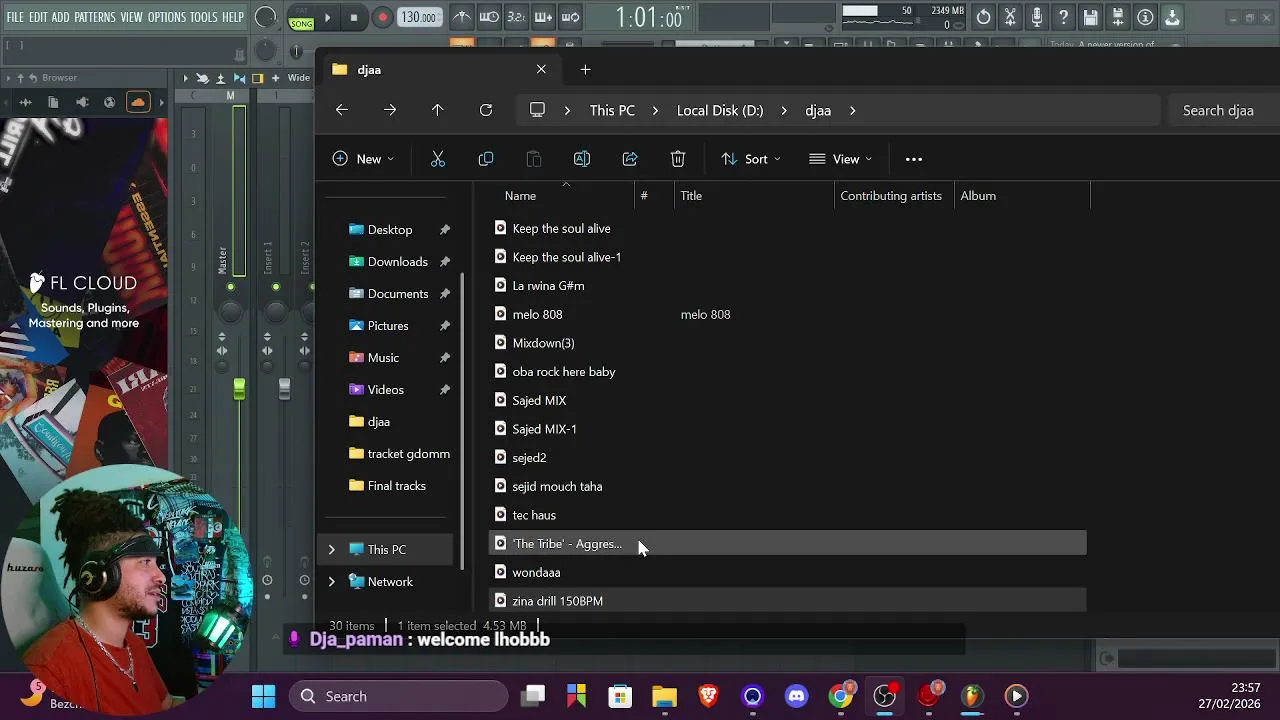
Task: Open the project info icon in FL Studio
Action: 1145,17
